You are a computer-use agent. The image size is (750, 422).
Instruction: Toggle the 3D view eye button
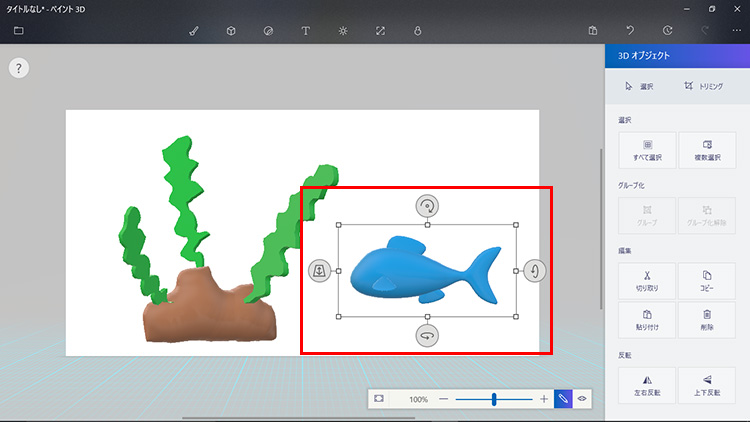pyautogui.click(x=582, y=399)
